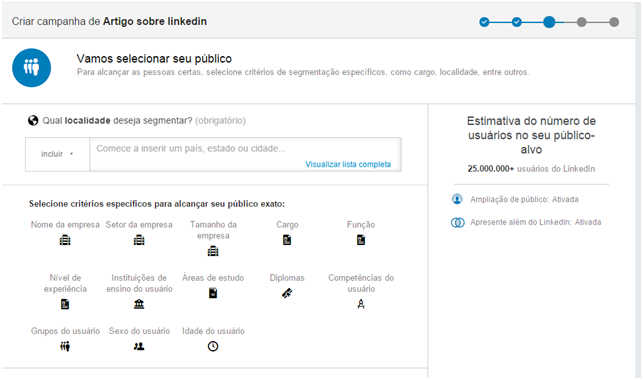Select Idade do usuário label

click(x=213, y=331)
